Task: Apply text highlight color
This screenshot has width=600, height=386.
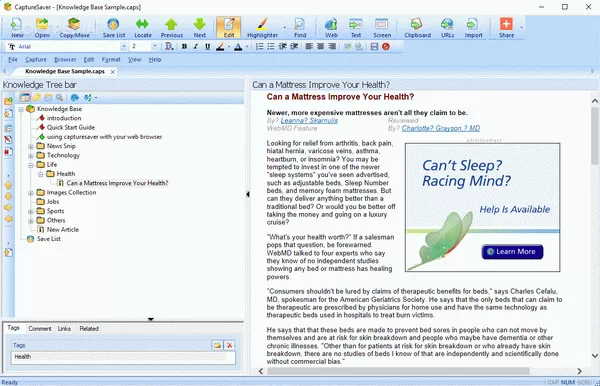Action: coord(220,47)
